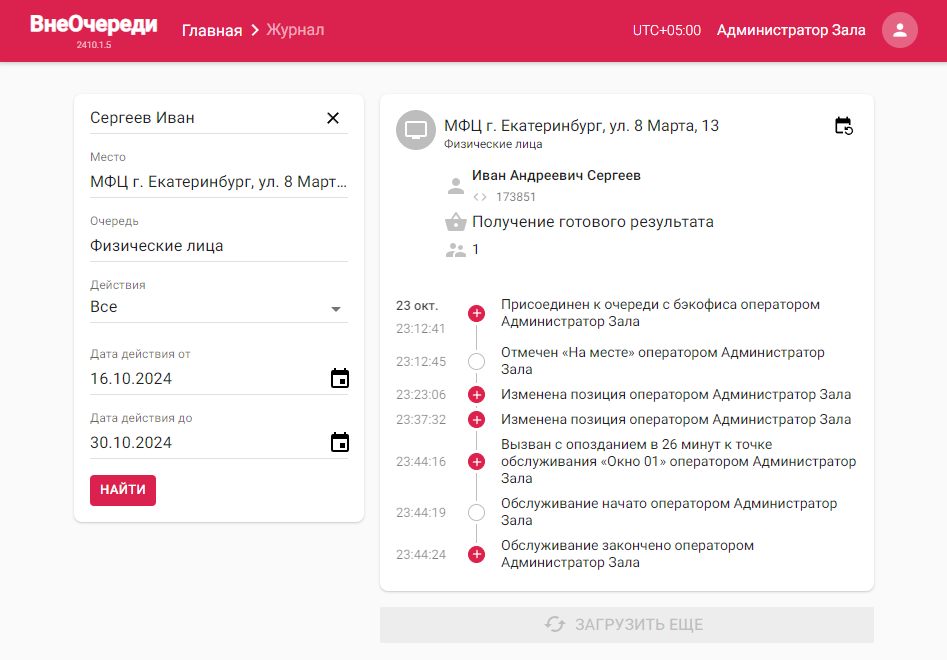Click the group people icon beside number 1
947x660 pixels.
click(x=456, y=250)
